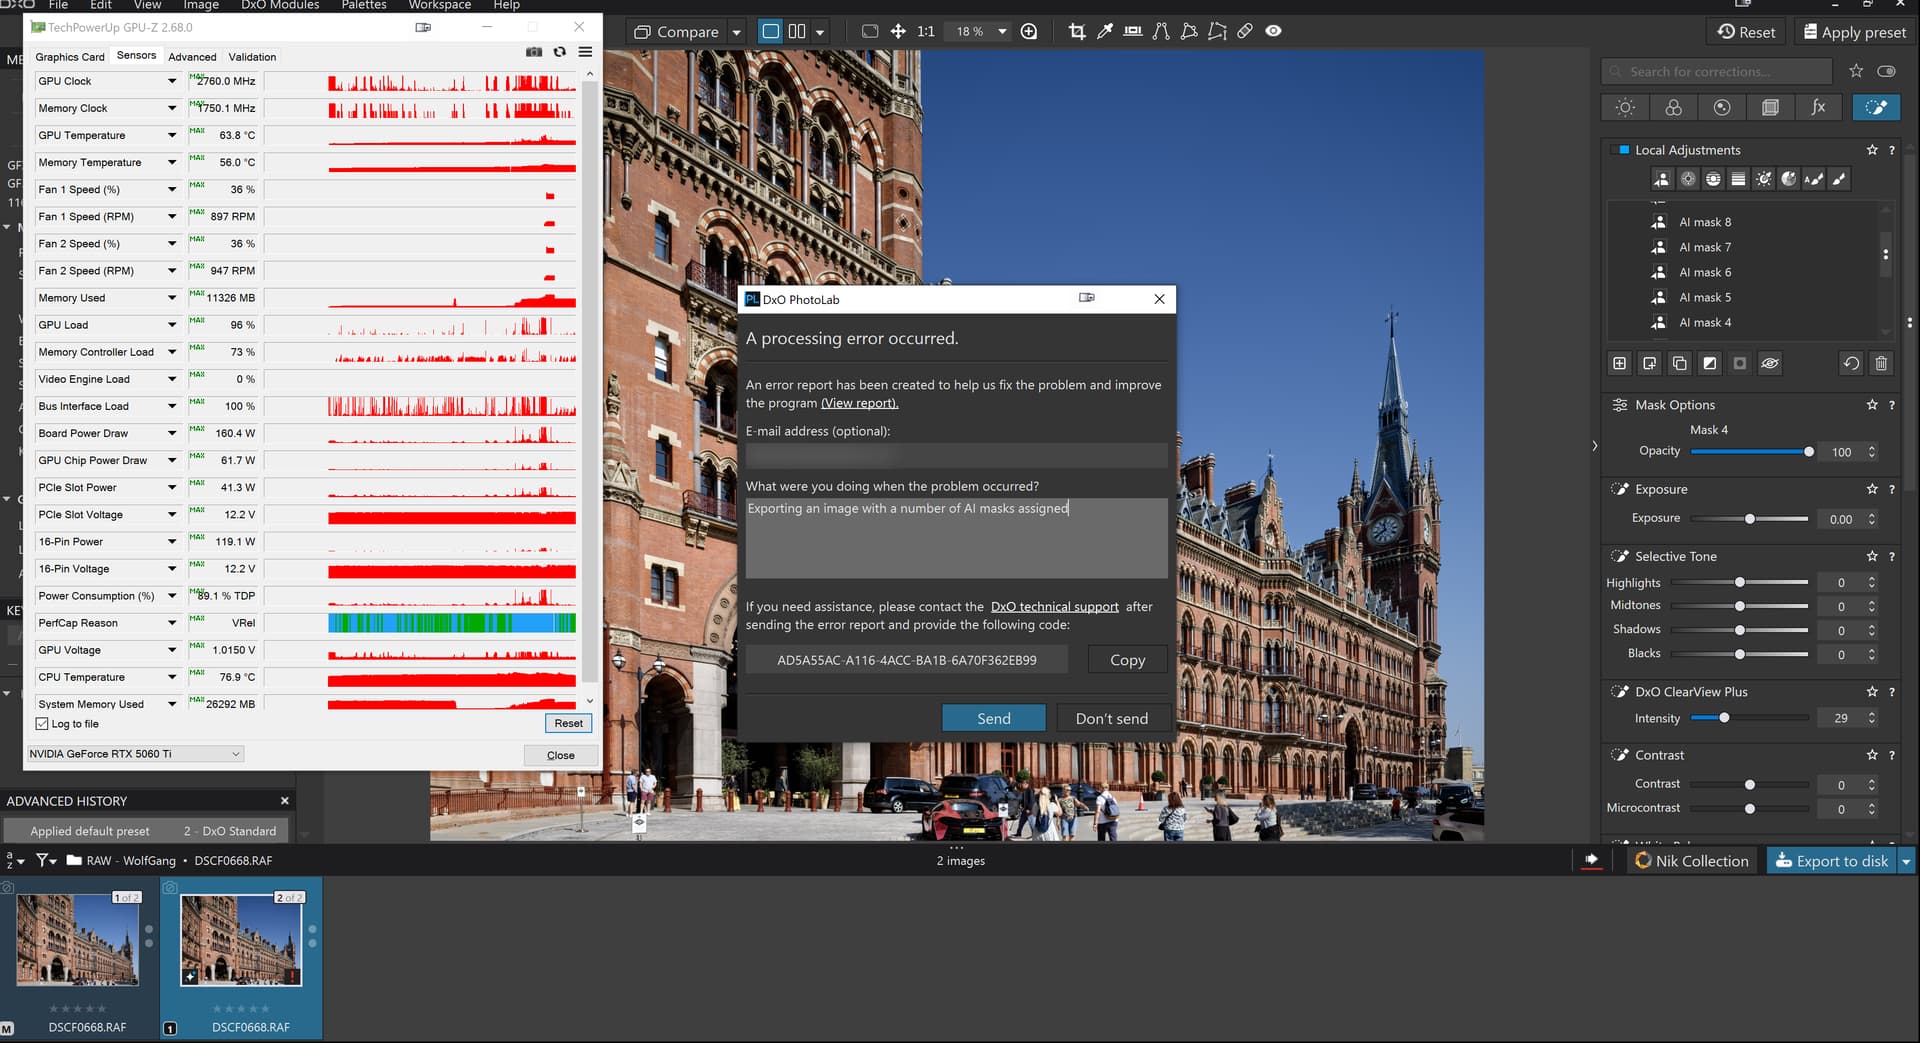Select the Crop tool in the toolbar
The width and height of the screenshot is (1920, 1043).
(1076, 32)
